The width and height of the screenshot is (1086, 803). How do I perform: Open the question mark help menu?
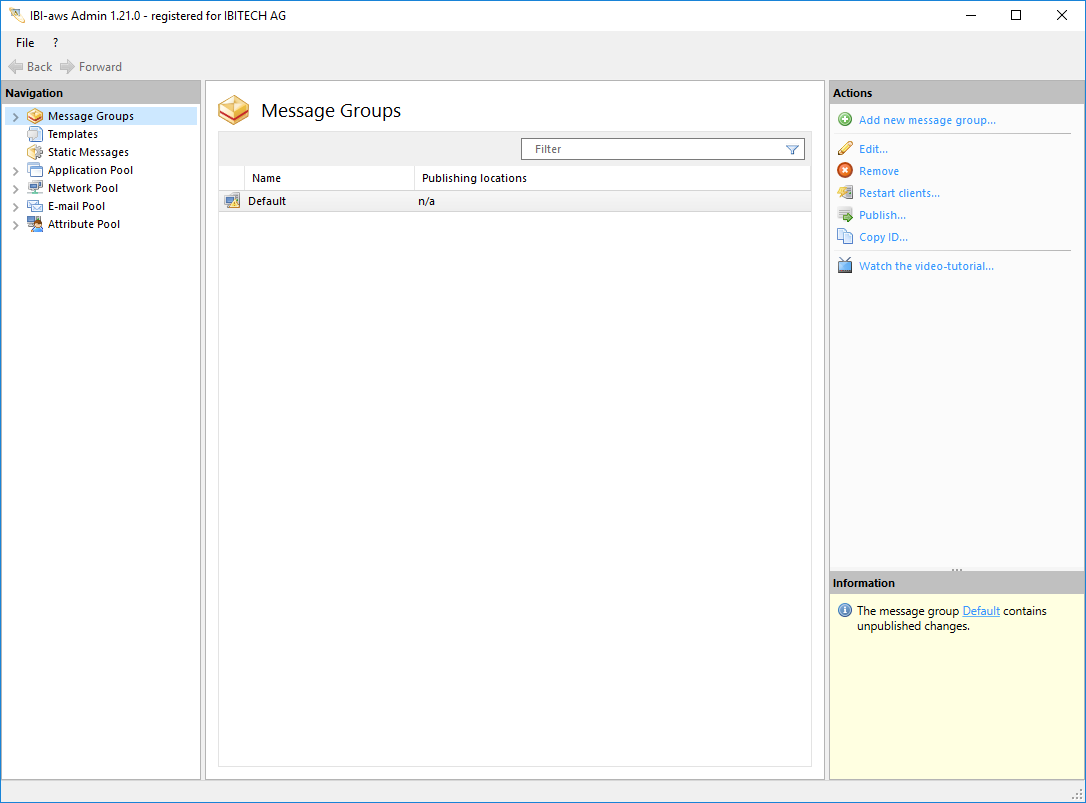55,43
